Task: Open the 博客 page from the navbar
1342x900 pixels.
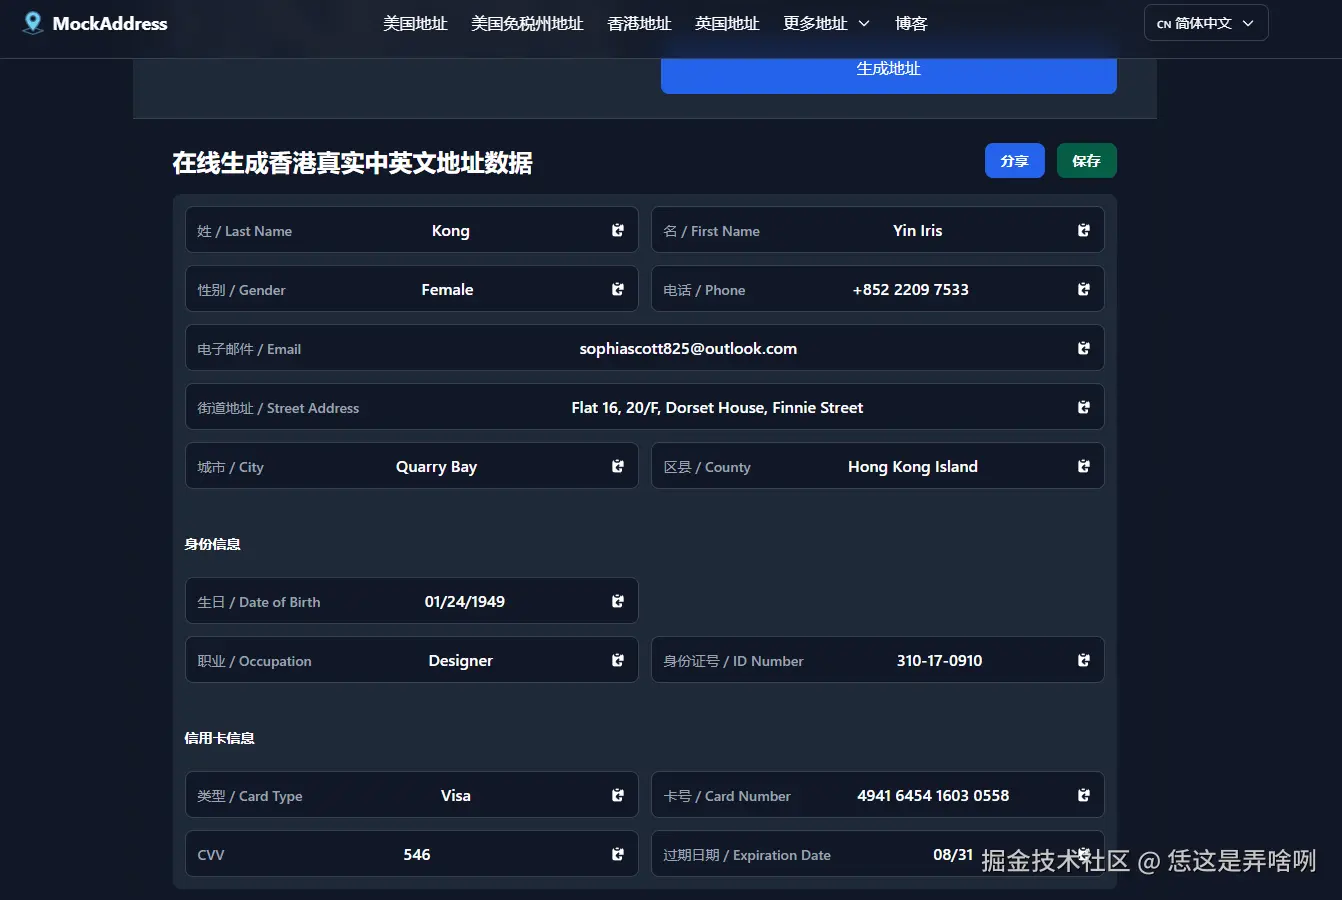Action: pos(911,23)
